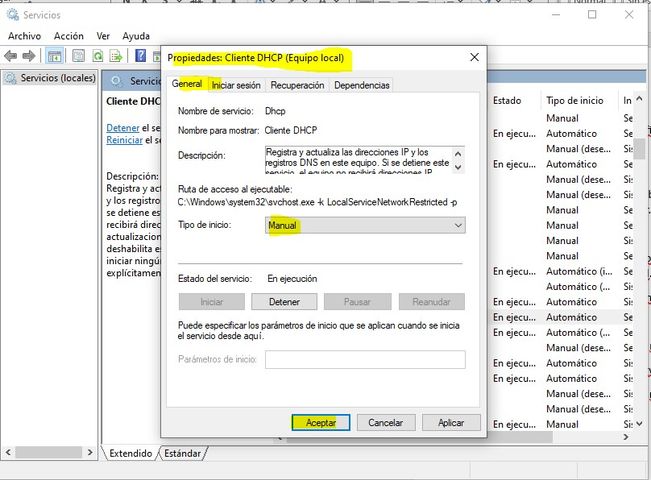This screenshot has width=651, height=480.
Task: Open the Archivo menu
Action: 24,36
